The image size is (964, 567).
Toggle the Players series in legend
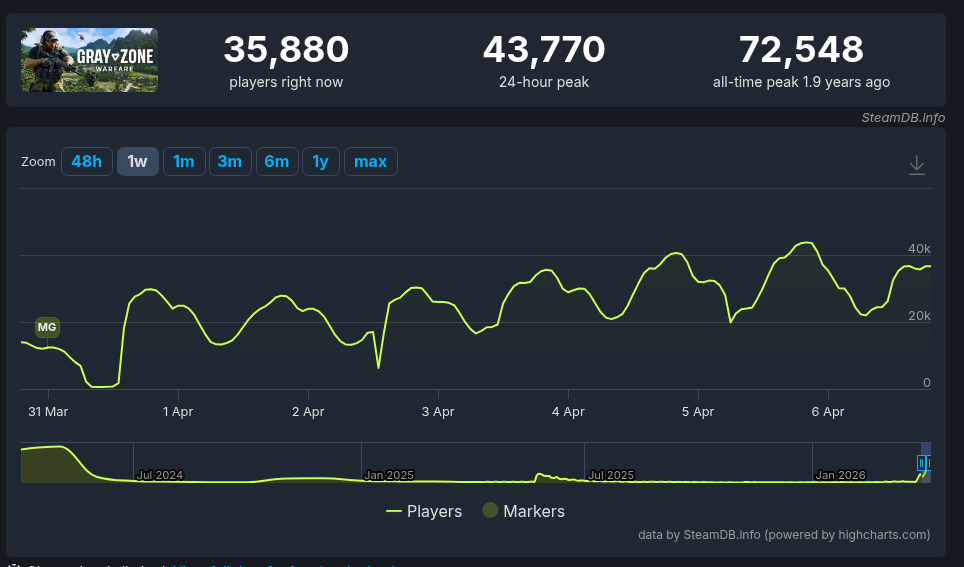pyautogui.click(x=424, y=511)
